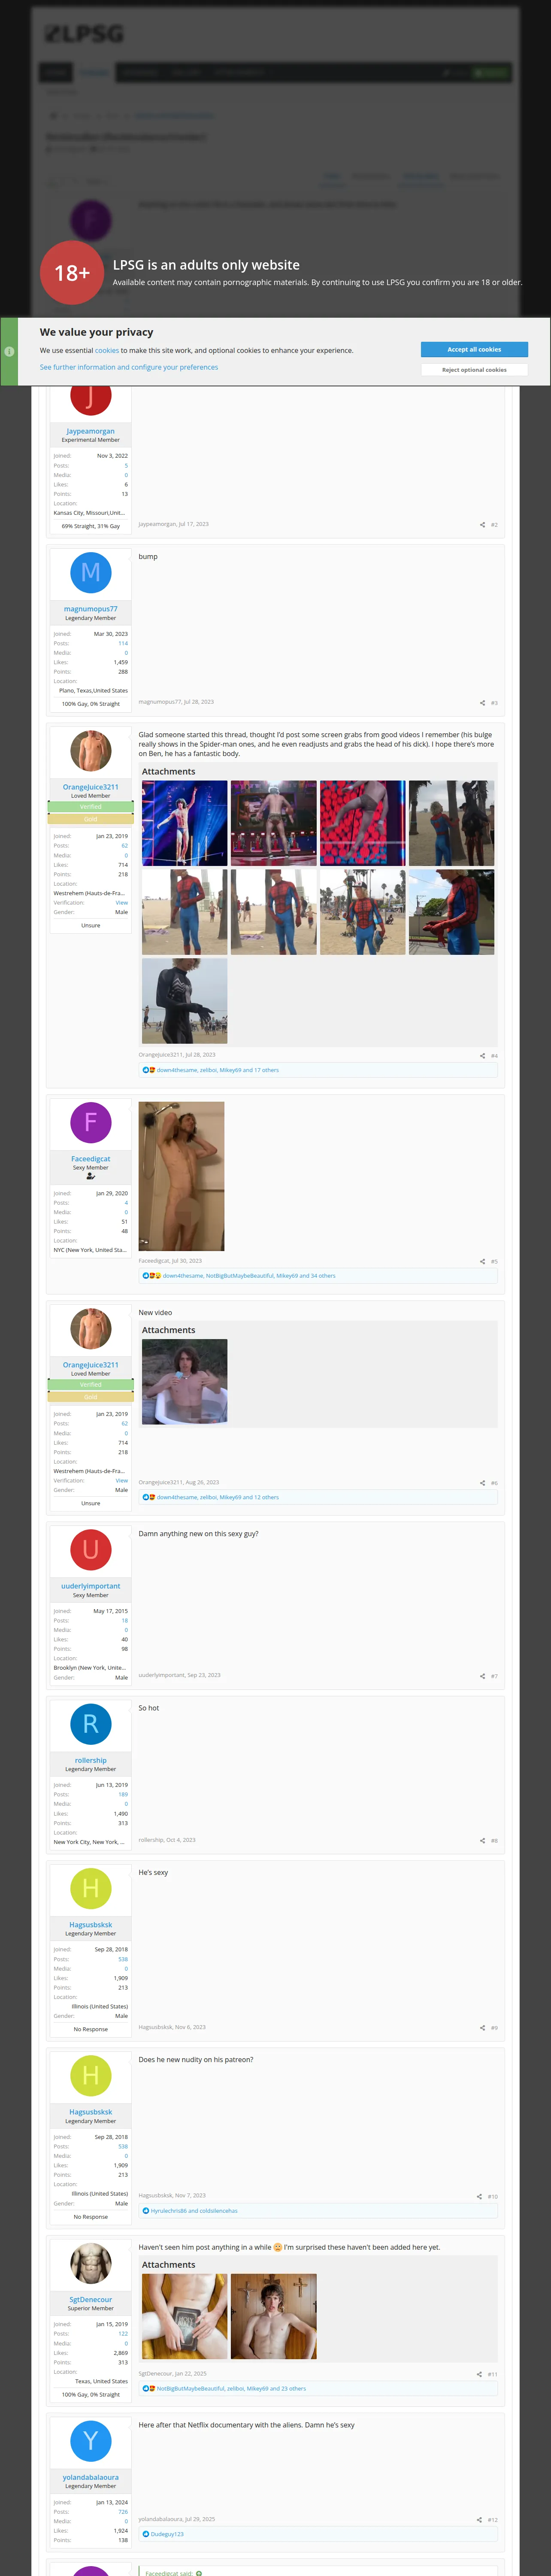Open yolandabalaoura's post count '726'
The image size is (551, 2576).
tap(123, 2511)
